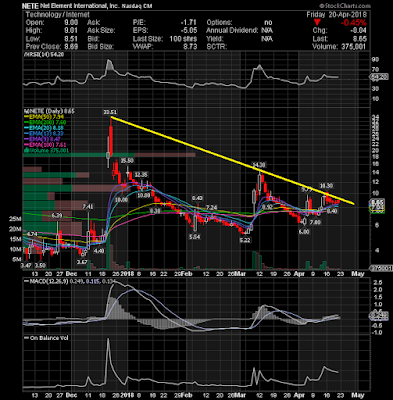The width and height of the screenshot is (393, 400).
Task: Click the 23.51 peak price label
Action: [x=111, y=112]
